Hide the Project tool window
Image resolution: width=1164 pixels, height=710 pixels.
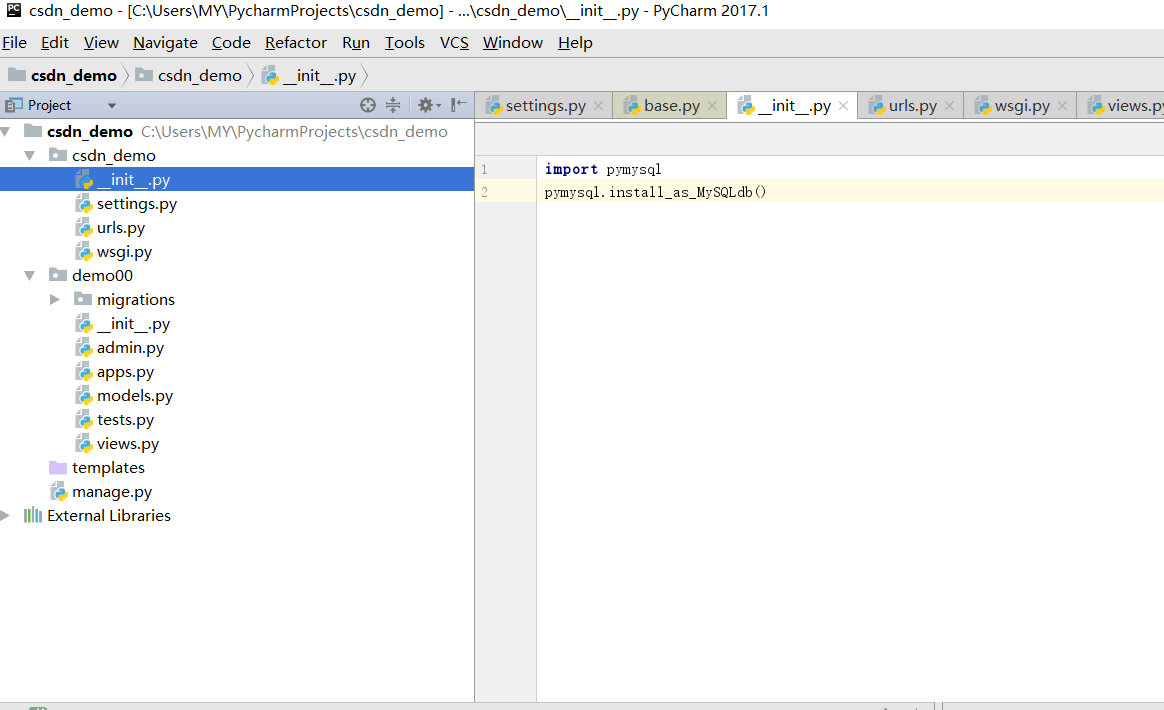[459, 105]
